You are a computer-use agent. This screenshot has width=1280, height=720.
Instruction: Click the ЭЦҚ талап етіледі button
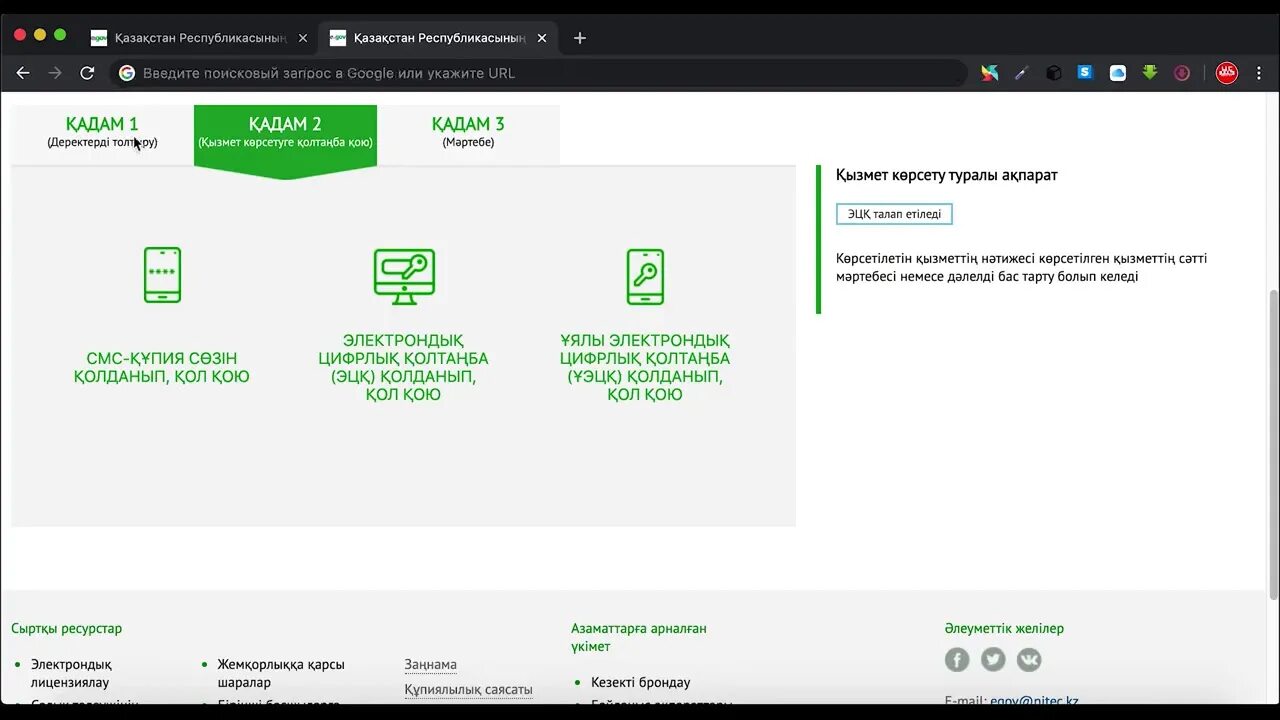pos(894,214)
